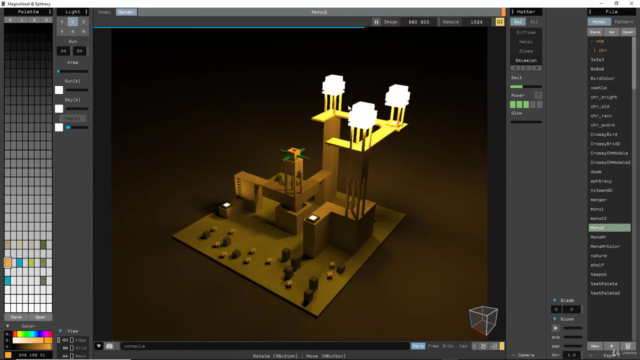Switch to the Render tab
Image resolution: width=640 pixels, height=360 pixels.
(127, 12)
